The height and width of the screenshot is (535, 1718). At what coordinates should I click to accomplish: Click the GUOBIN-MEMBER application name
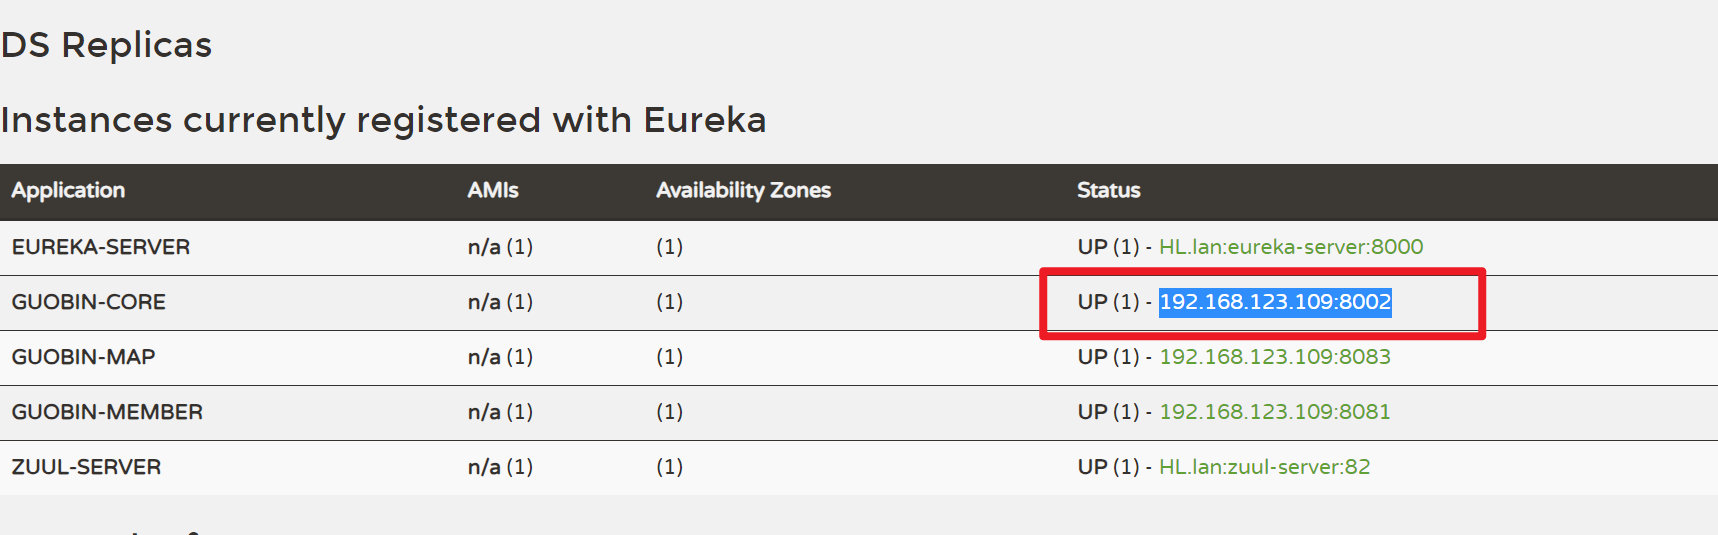107,412
